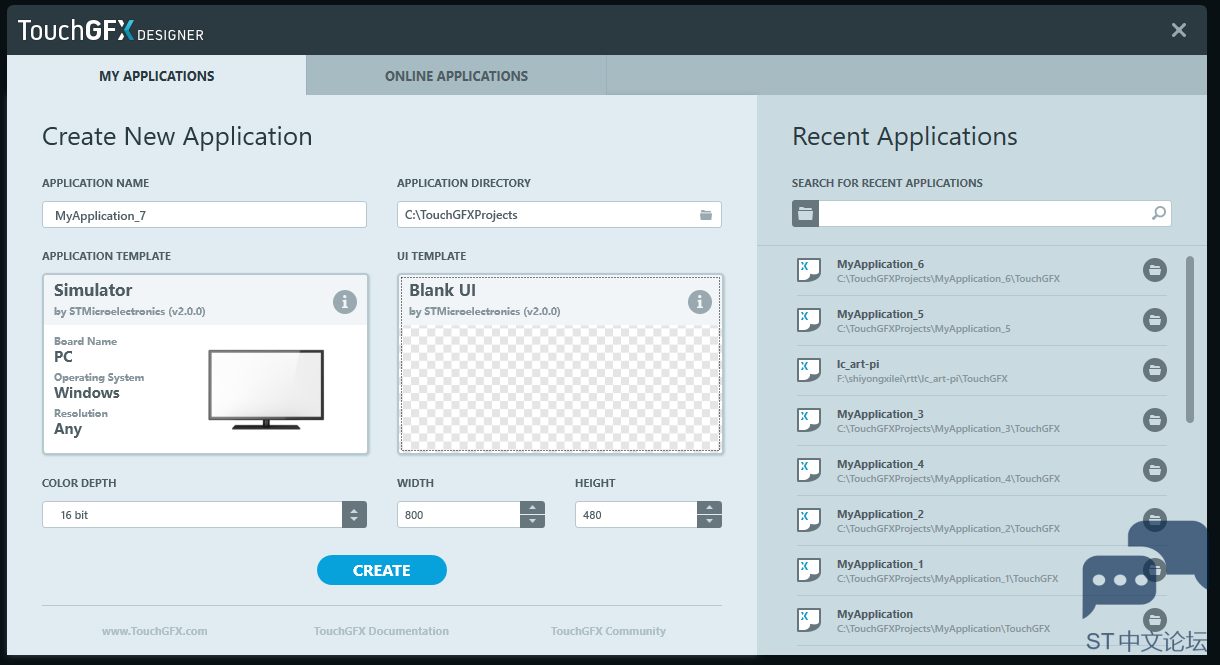Browse for application directory folder icon
Image resolution: width=1220 pixels, height=665 pixels.
[x=706, y=215]
